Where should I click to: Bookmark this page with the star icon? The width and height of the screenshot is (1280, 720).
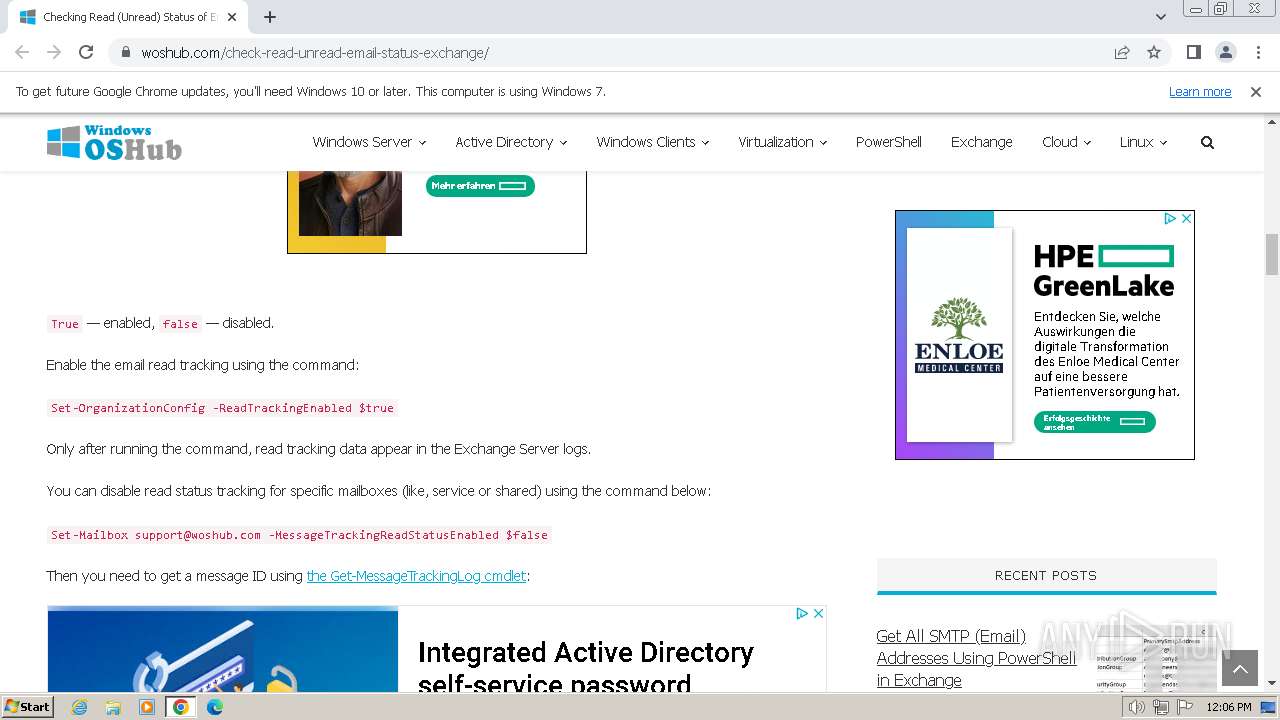(1154, 53)
